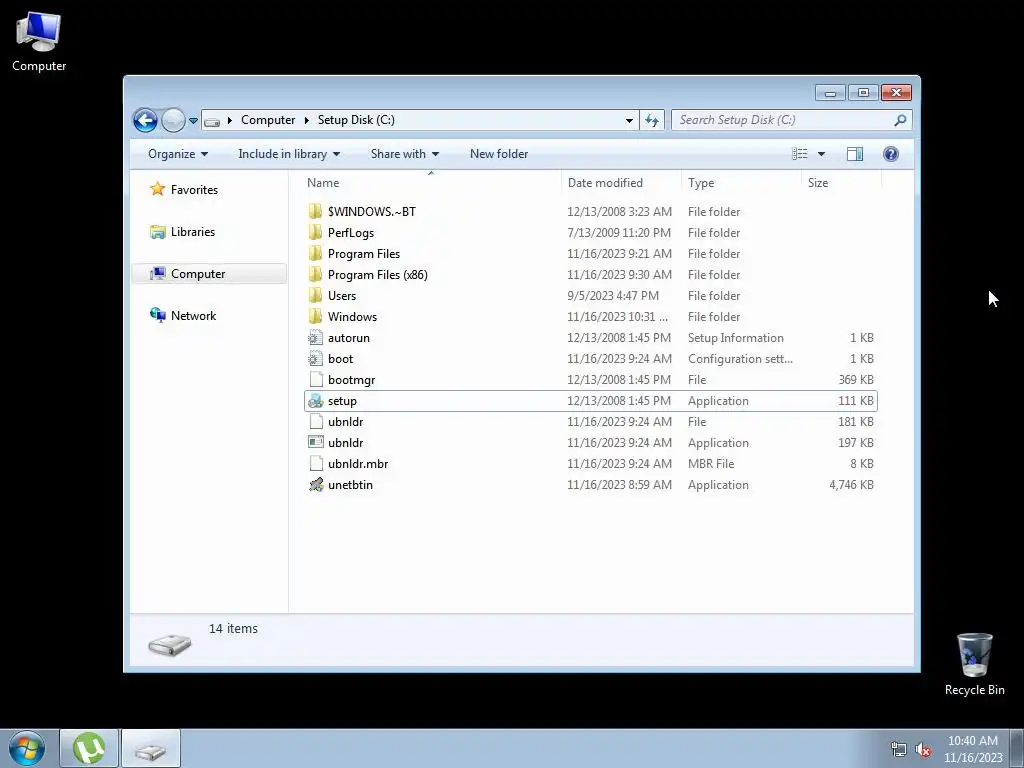Viewport: 1024px width, 768px height.
Task: Open the recent pages dropdown arrow
Action: pyautogui.click(x=193, y=121)
